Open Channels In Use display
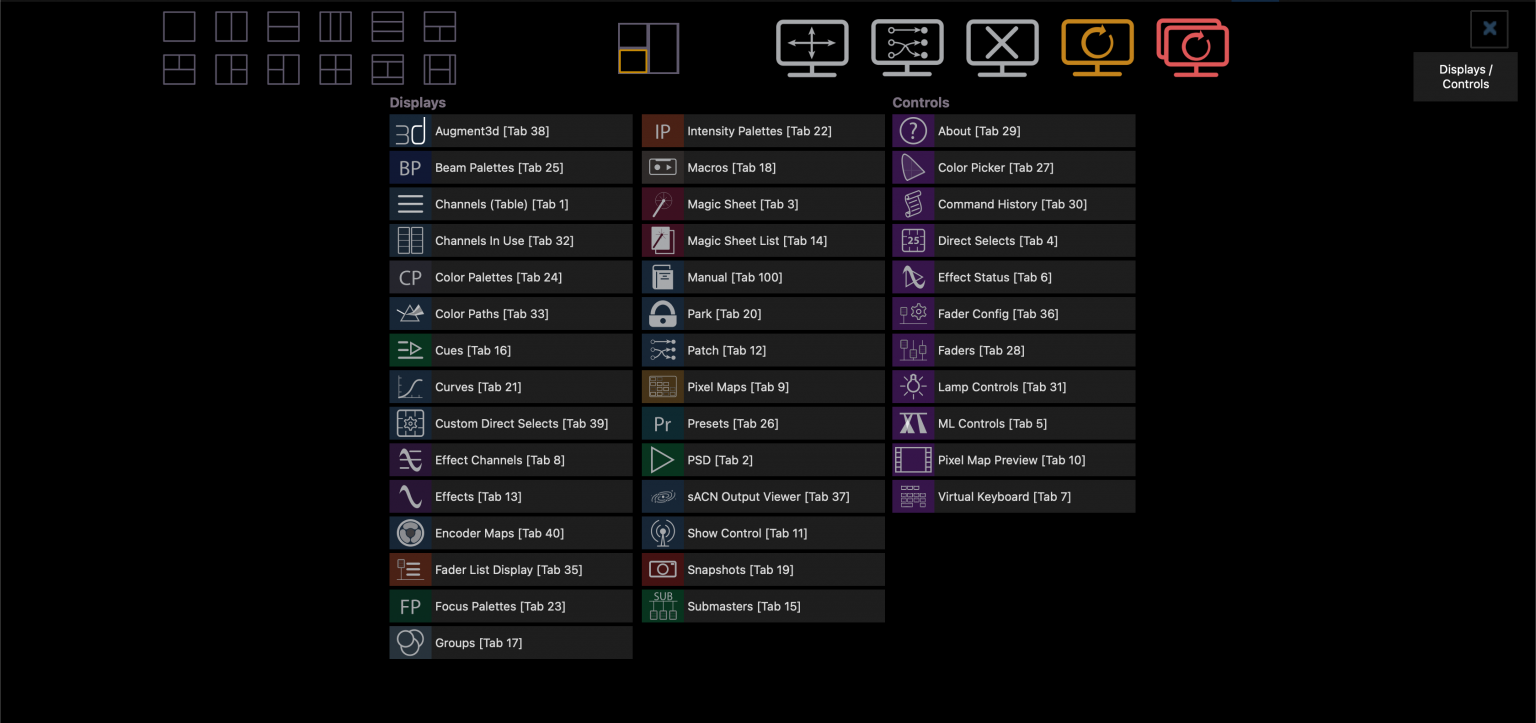This screenshot has height=723, width=1536. tap(511, 241)
